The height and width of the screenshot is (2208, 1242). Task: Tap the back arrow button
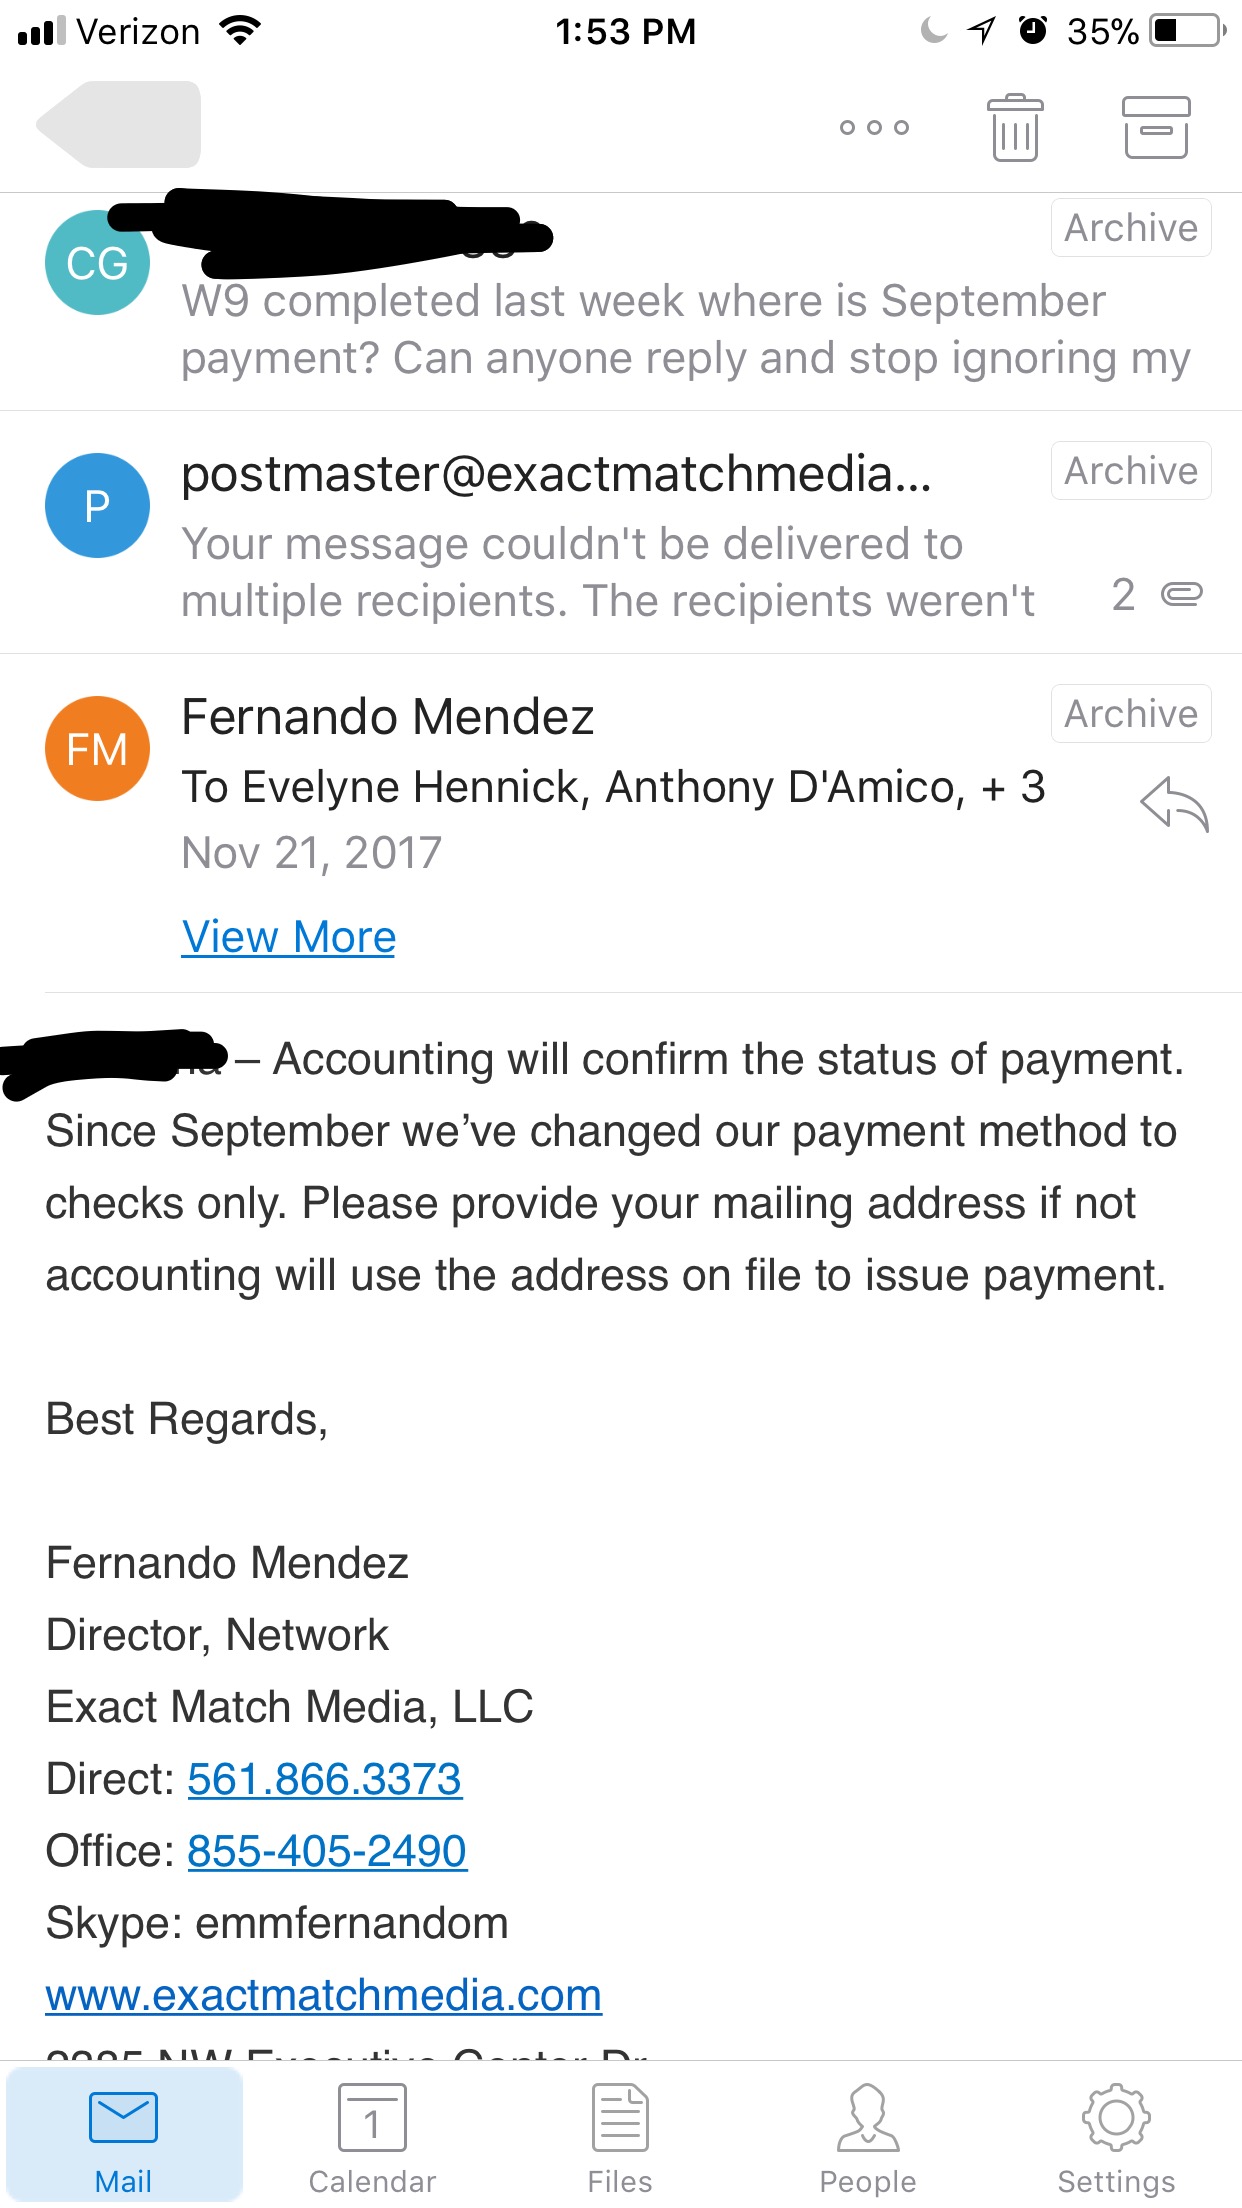pos(119,125)
